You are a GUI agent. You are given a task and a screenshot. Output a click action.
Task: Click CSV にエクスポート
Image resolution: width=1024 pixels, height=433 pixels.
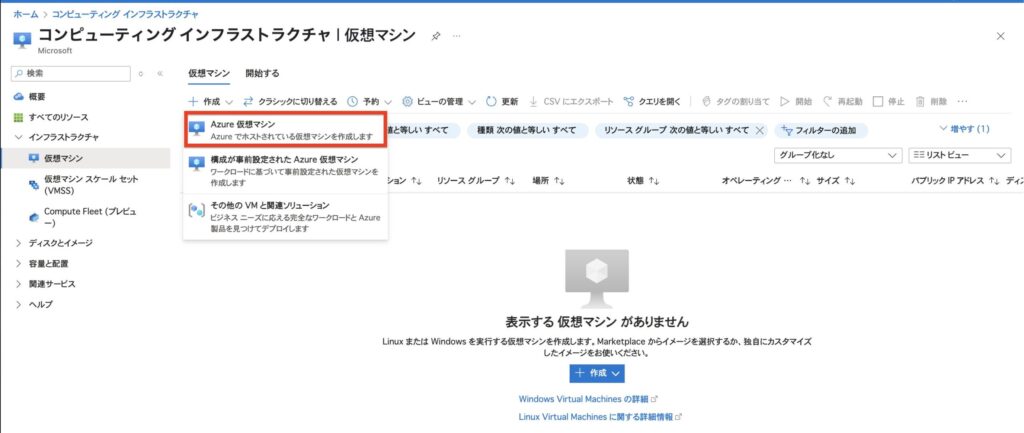click(x=571, y=102)
